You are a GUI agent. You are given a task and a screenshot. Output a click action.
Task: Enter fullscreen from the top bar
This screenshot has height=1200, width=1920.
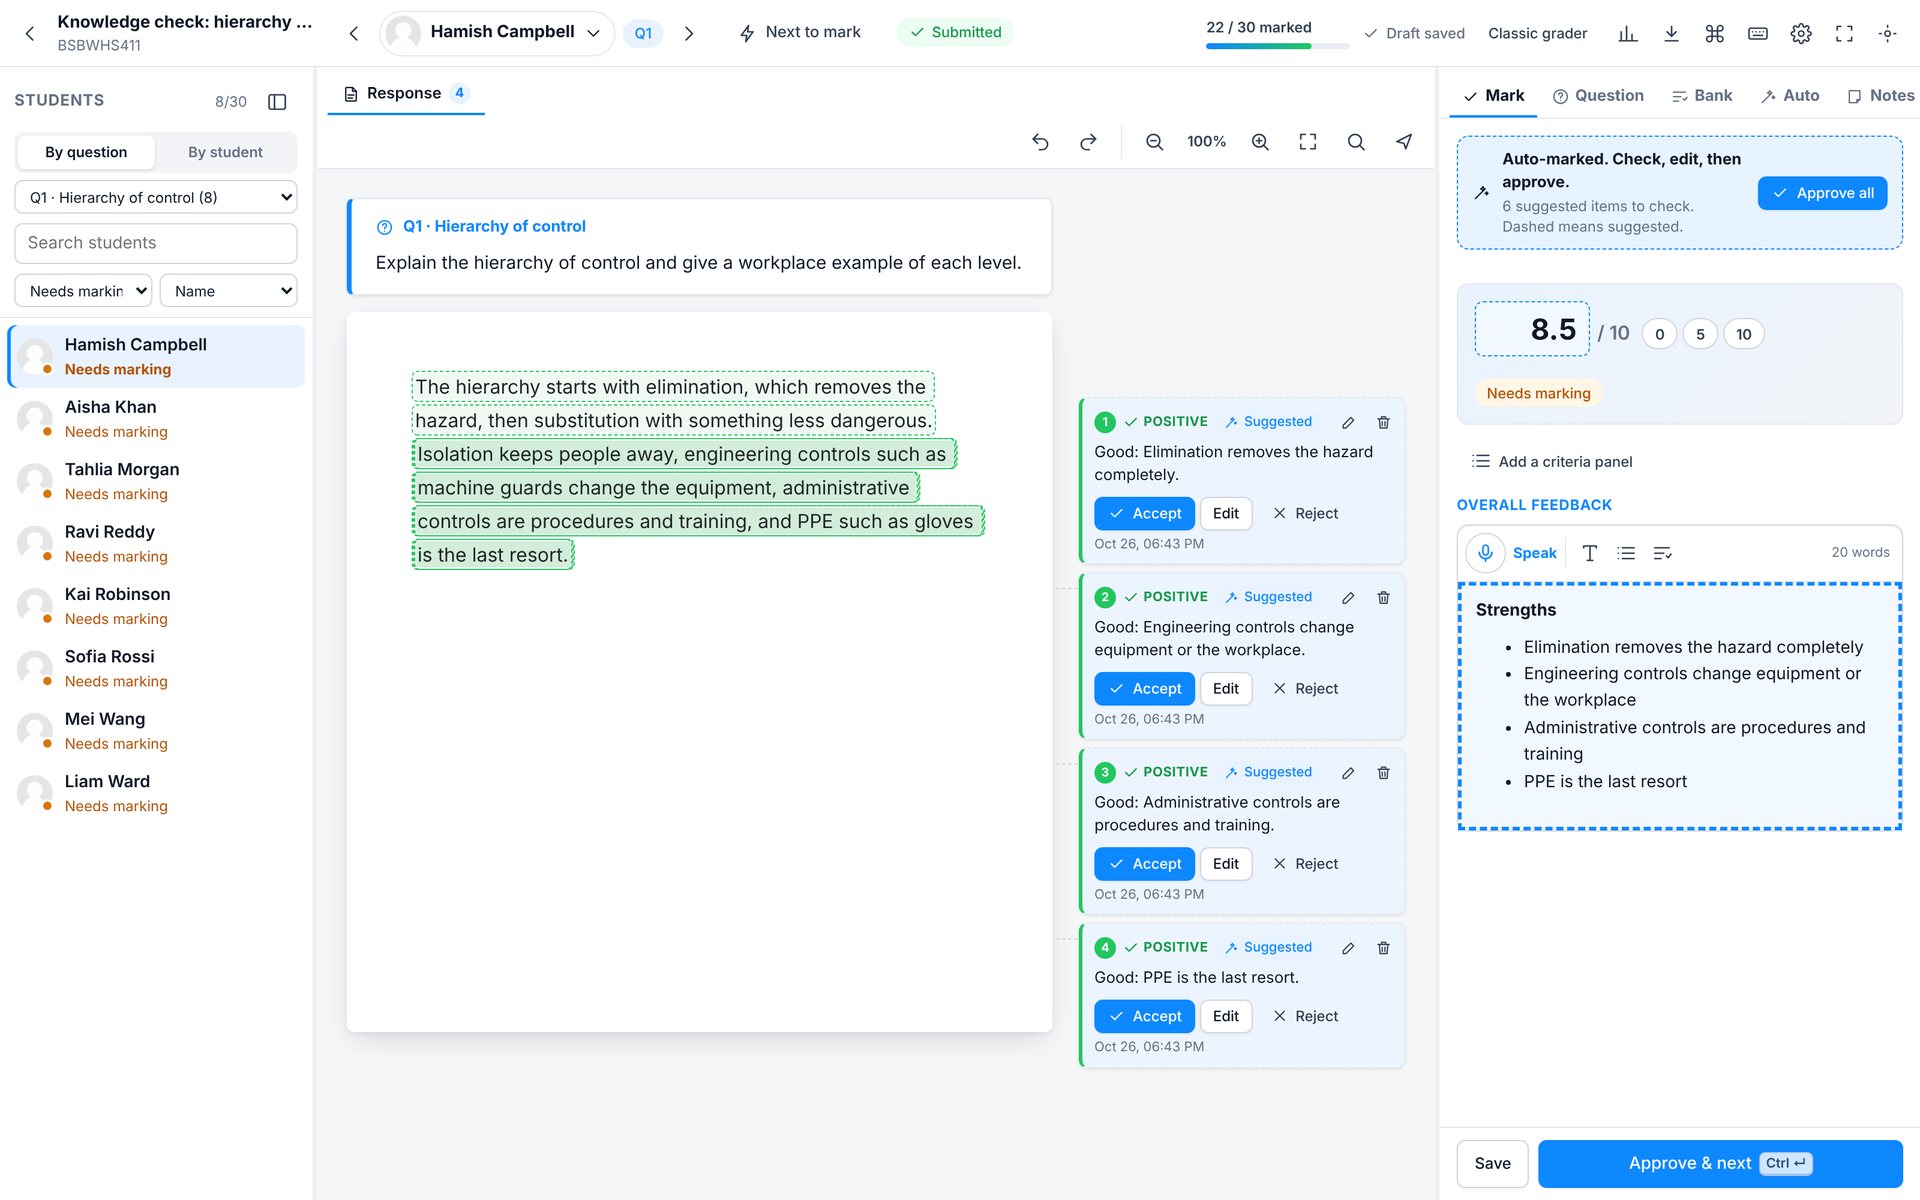coord(1844,33)
